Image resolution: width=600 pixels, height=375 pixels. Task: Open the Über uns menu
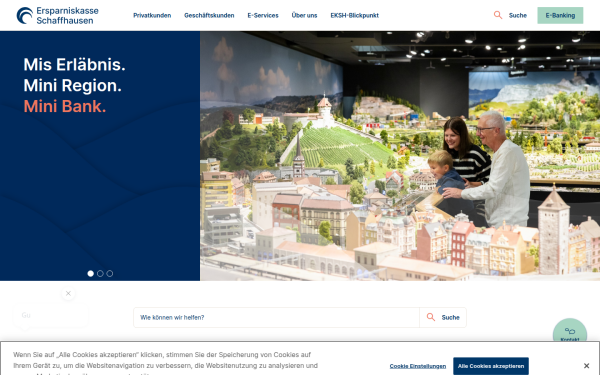tap(304, 15)
